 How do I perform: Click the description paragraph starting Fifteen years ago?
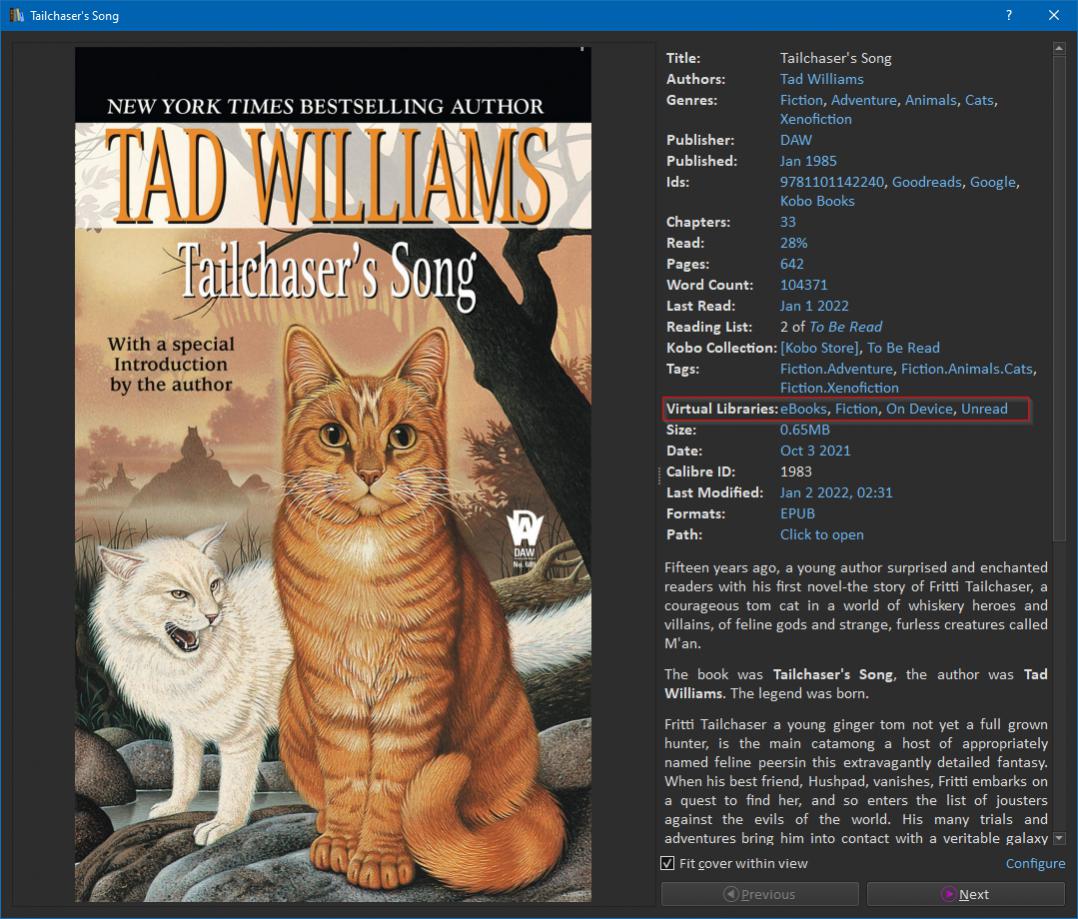click(855, 606)
